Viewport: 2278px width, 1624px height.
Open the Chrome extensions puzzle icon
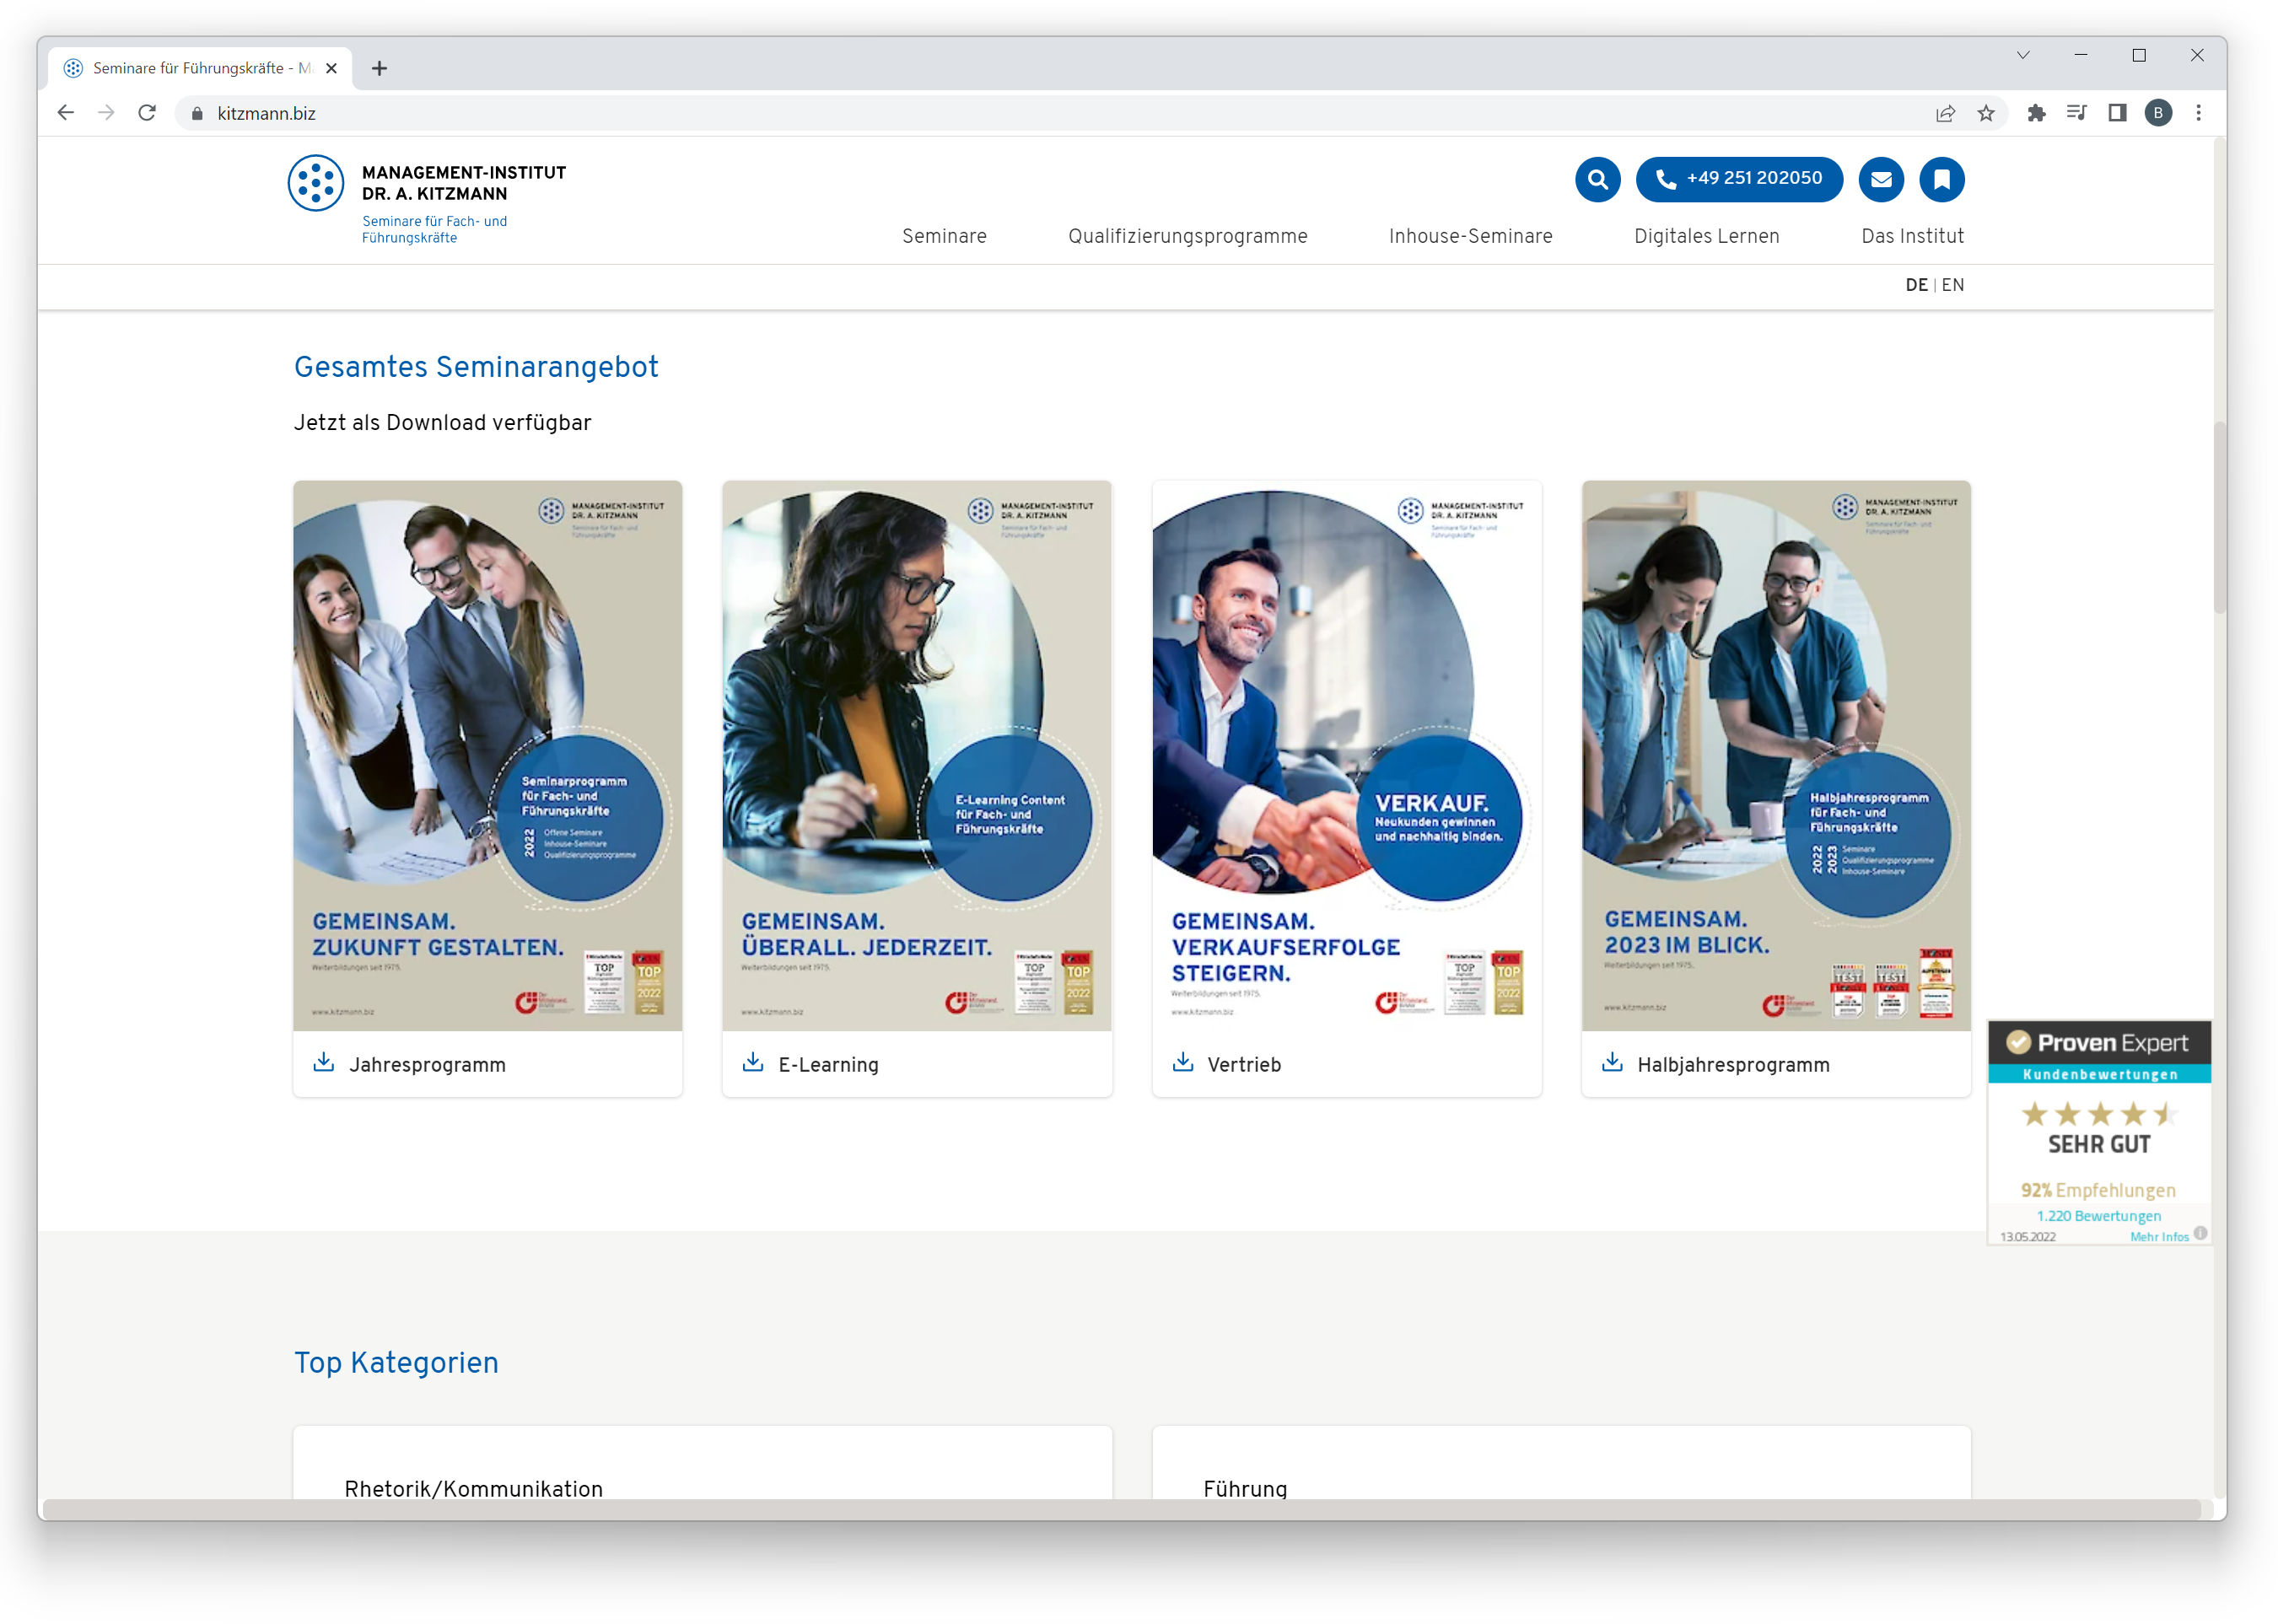[x=2036, y=113]
